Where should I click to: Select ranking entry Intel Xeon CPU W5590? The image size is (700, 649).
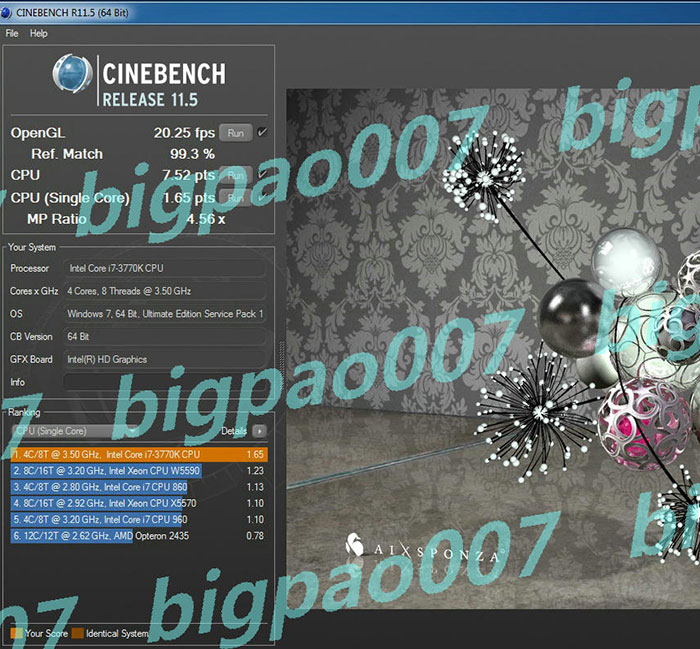pyautogui.click(x=139, y=470)
